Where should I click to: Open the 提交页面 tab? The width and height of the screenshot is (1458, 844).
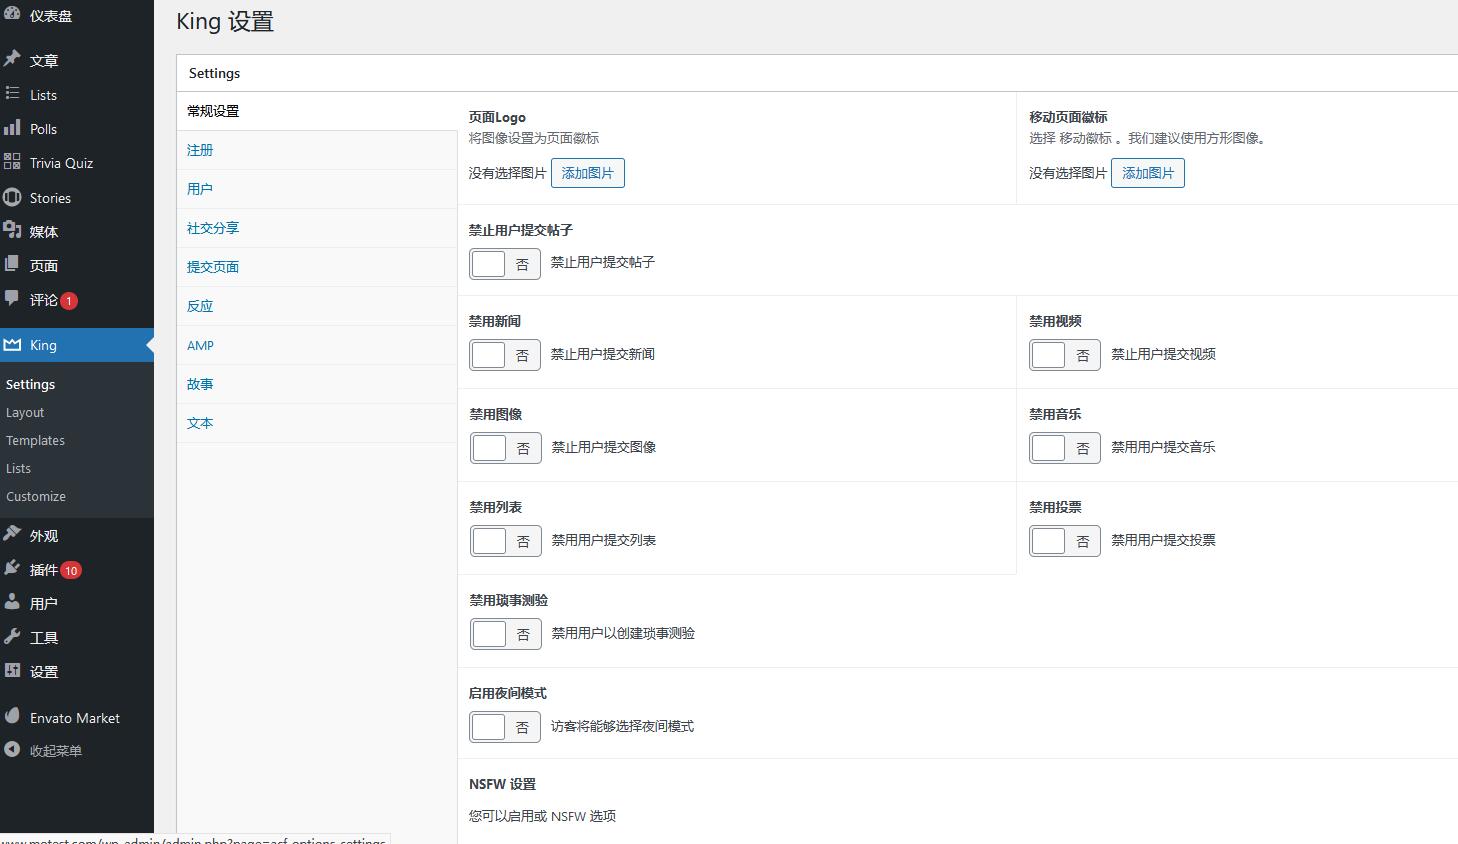point(317,267)
